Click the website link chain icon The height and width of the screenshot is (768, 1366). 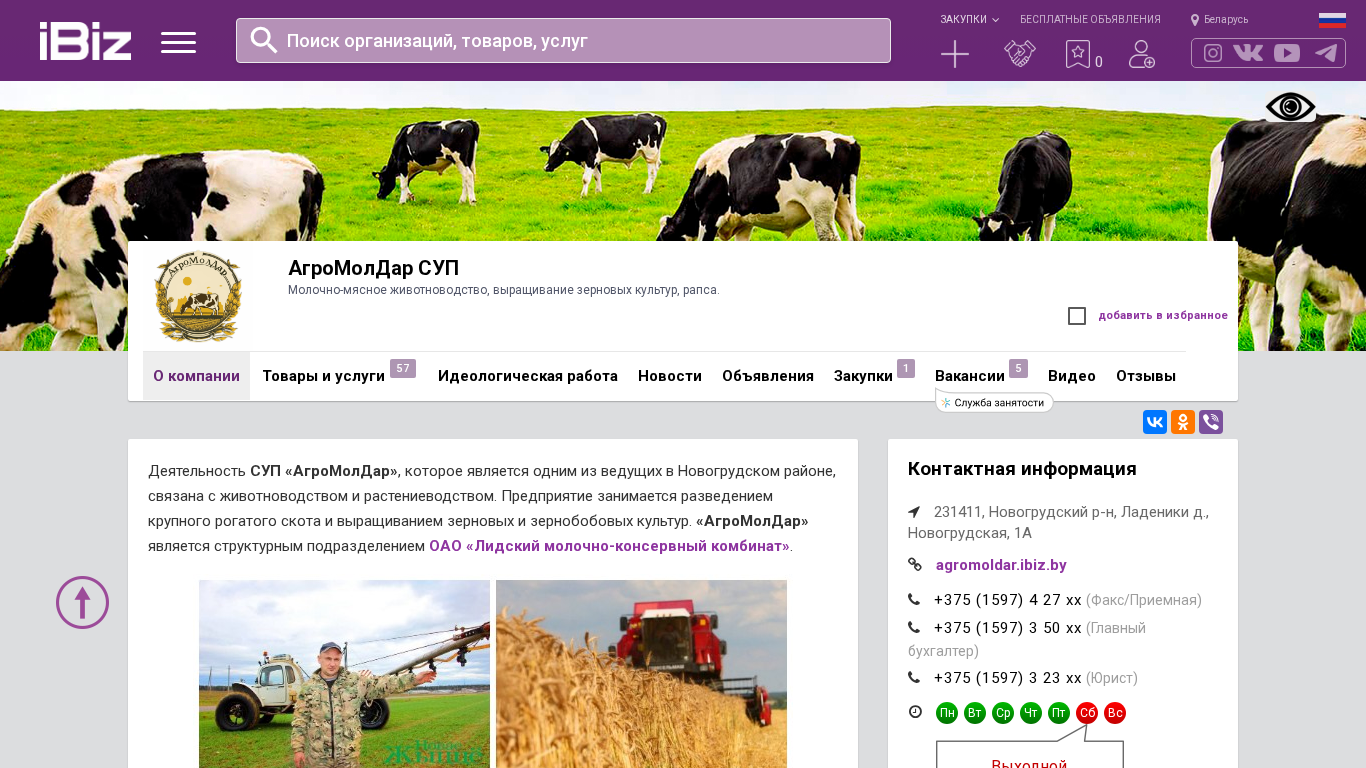[x=915, y=565]
